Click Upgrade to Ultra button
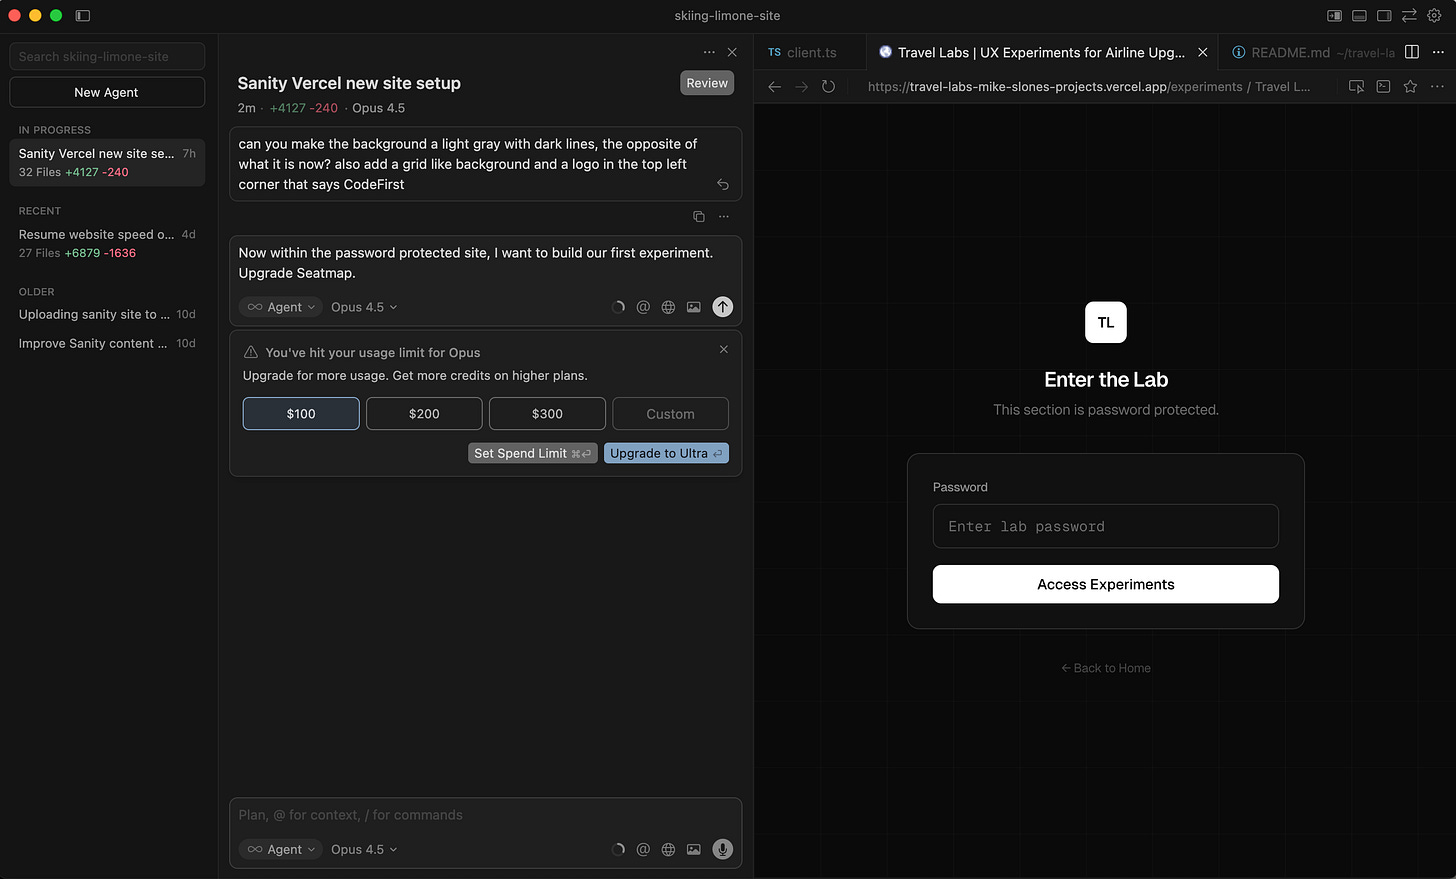Viewport: 1456px width, 879px height. (666, 453)
